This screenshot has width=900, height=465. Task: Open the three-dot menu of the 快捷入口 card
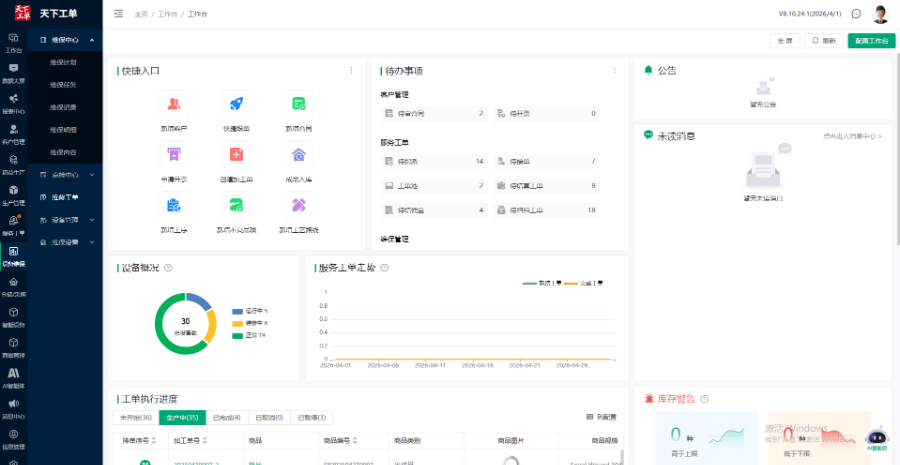tap(351, 71)
